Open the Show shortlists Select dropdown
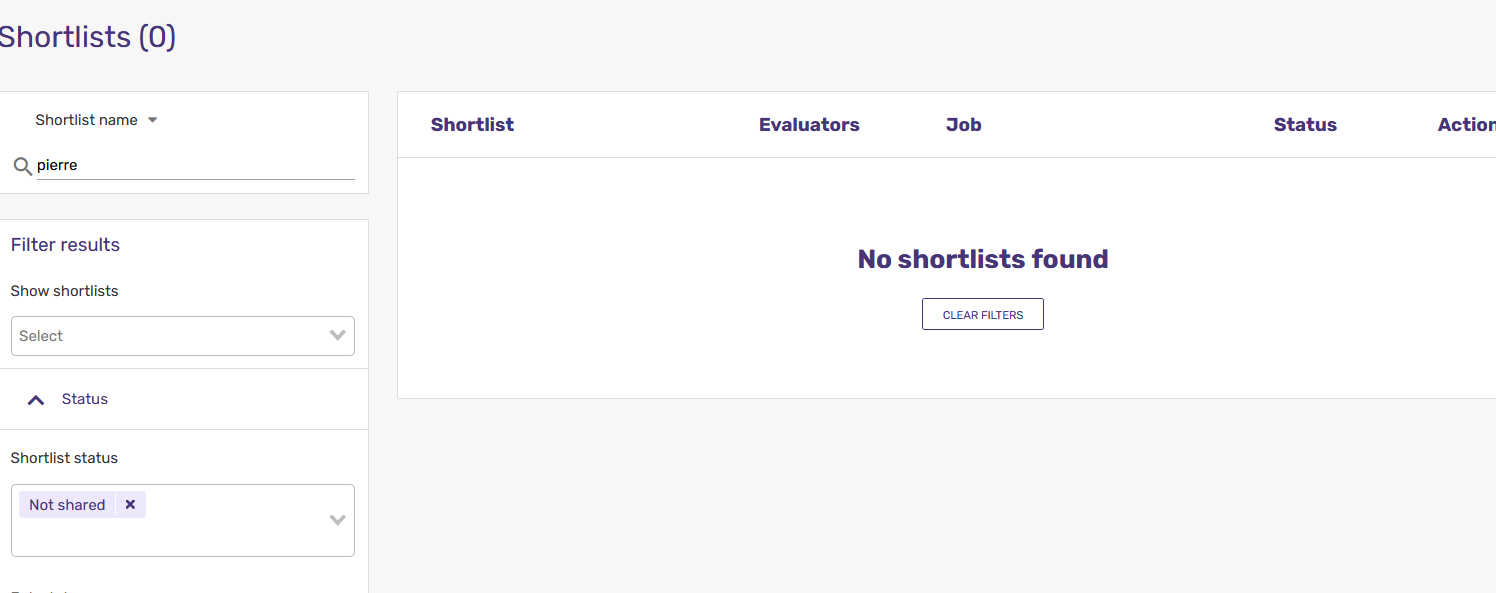 [183, 336]
